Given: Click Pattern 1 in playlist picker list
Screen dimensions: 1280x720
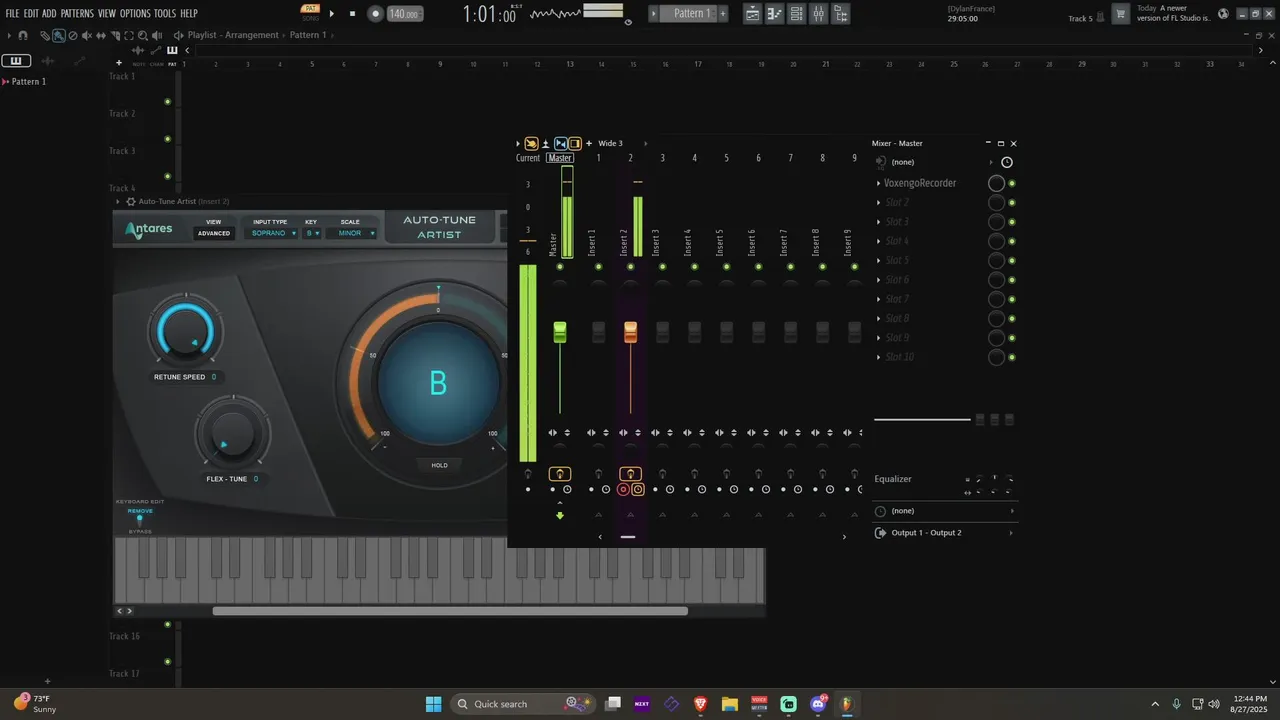Looking at the screenshot, I should click(28, 81).
